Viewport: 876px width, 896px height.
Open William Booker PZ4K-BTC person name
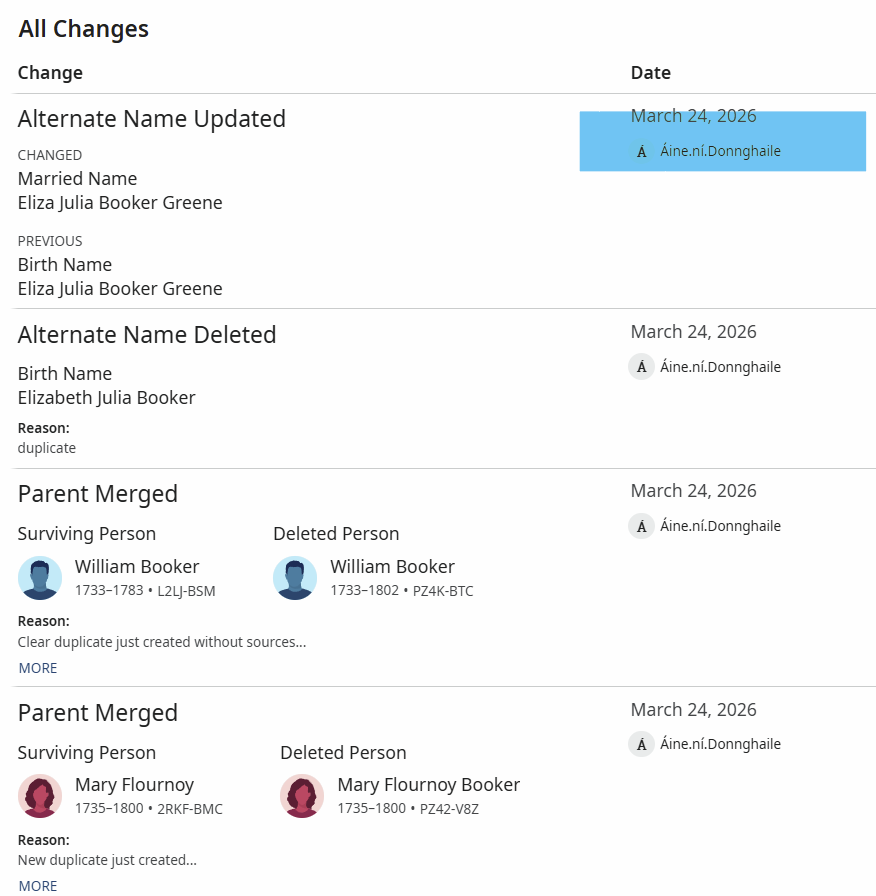[x=392, y=567]
